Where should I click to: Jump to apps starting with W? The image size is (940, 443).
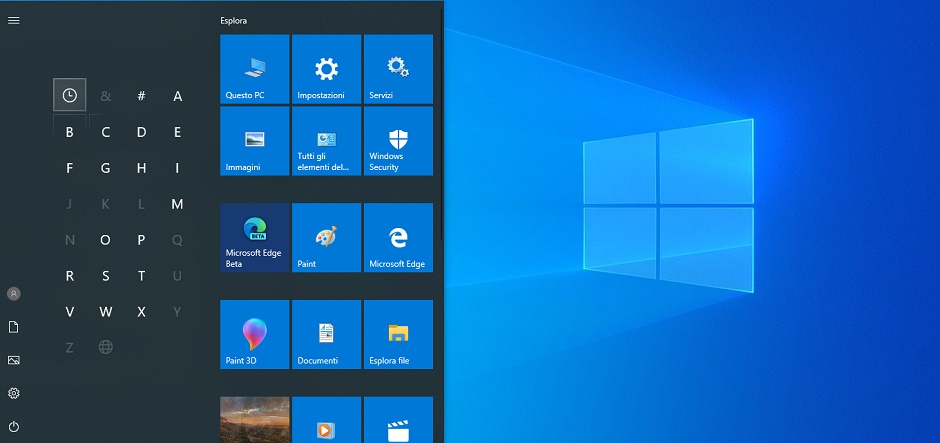tap(106, 312)
